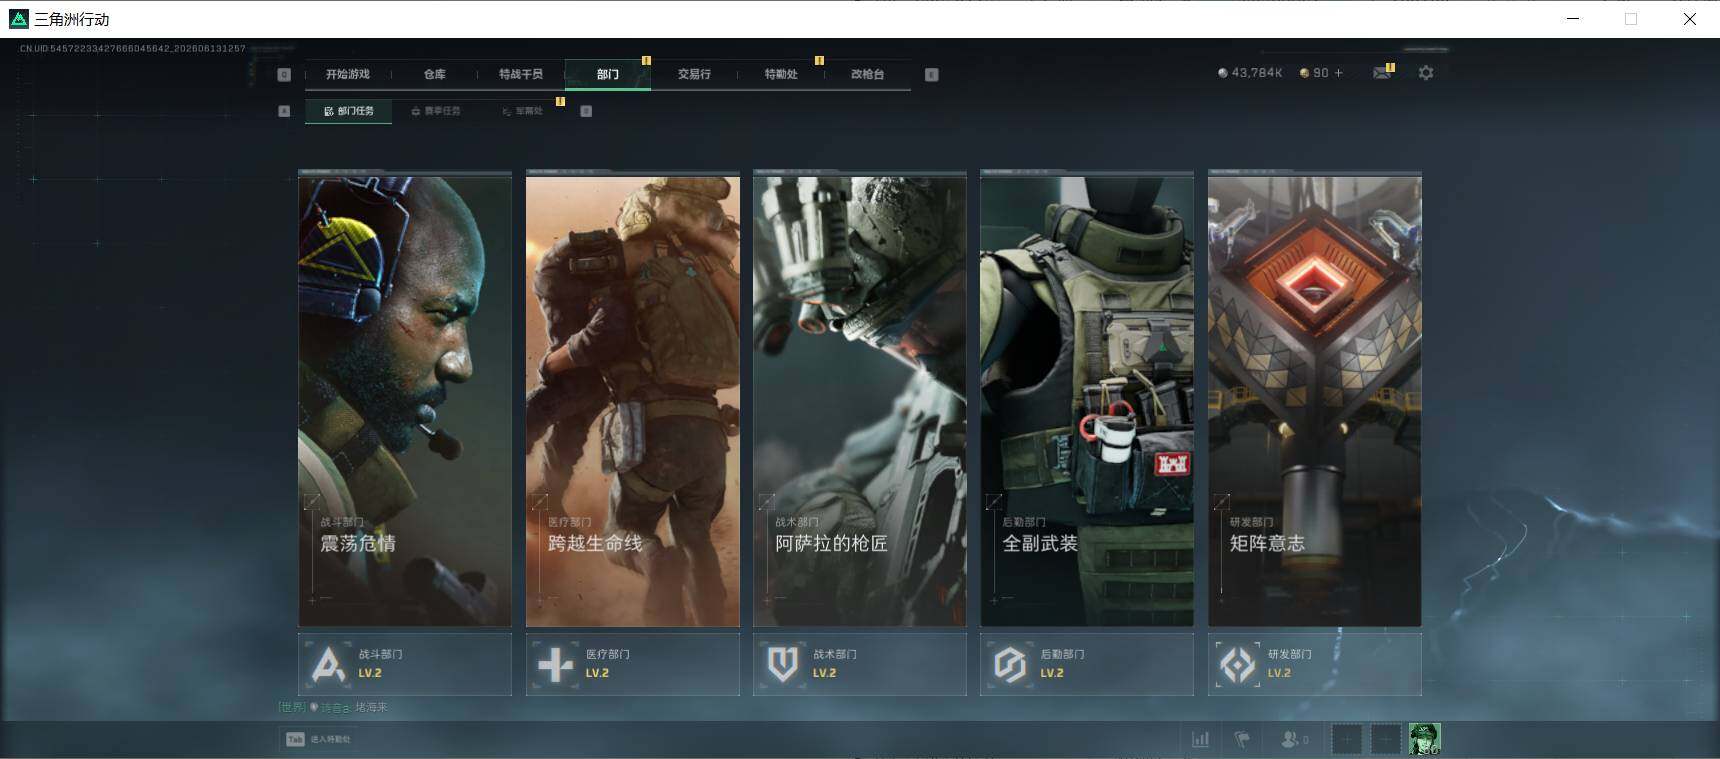Viewport: 1720px width, 759px height.
Task: Click the Q previous-tab key icon
Action: pos(284,74)
